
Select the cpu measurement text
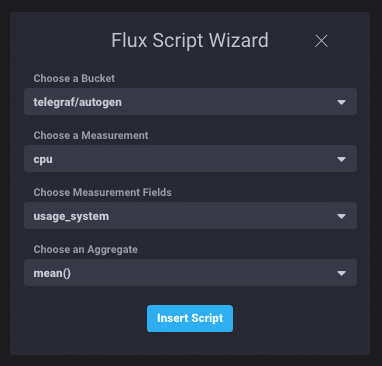pos(43,159)
